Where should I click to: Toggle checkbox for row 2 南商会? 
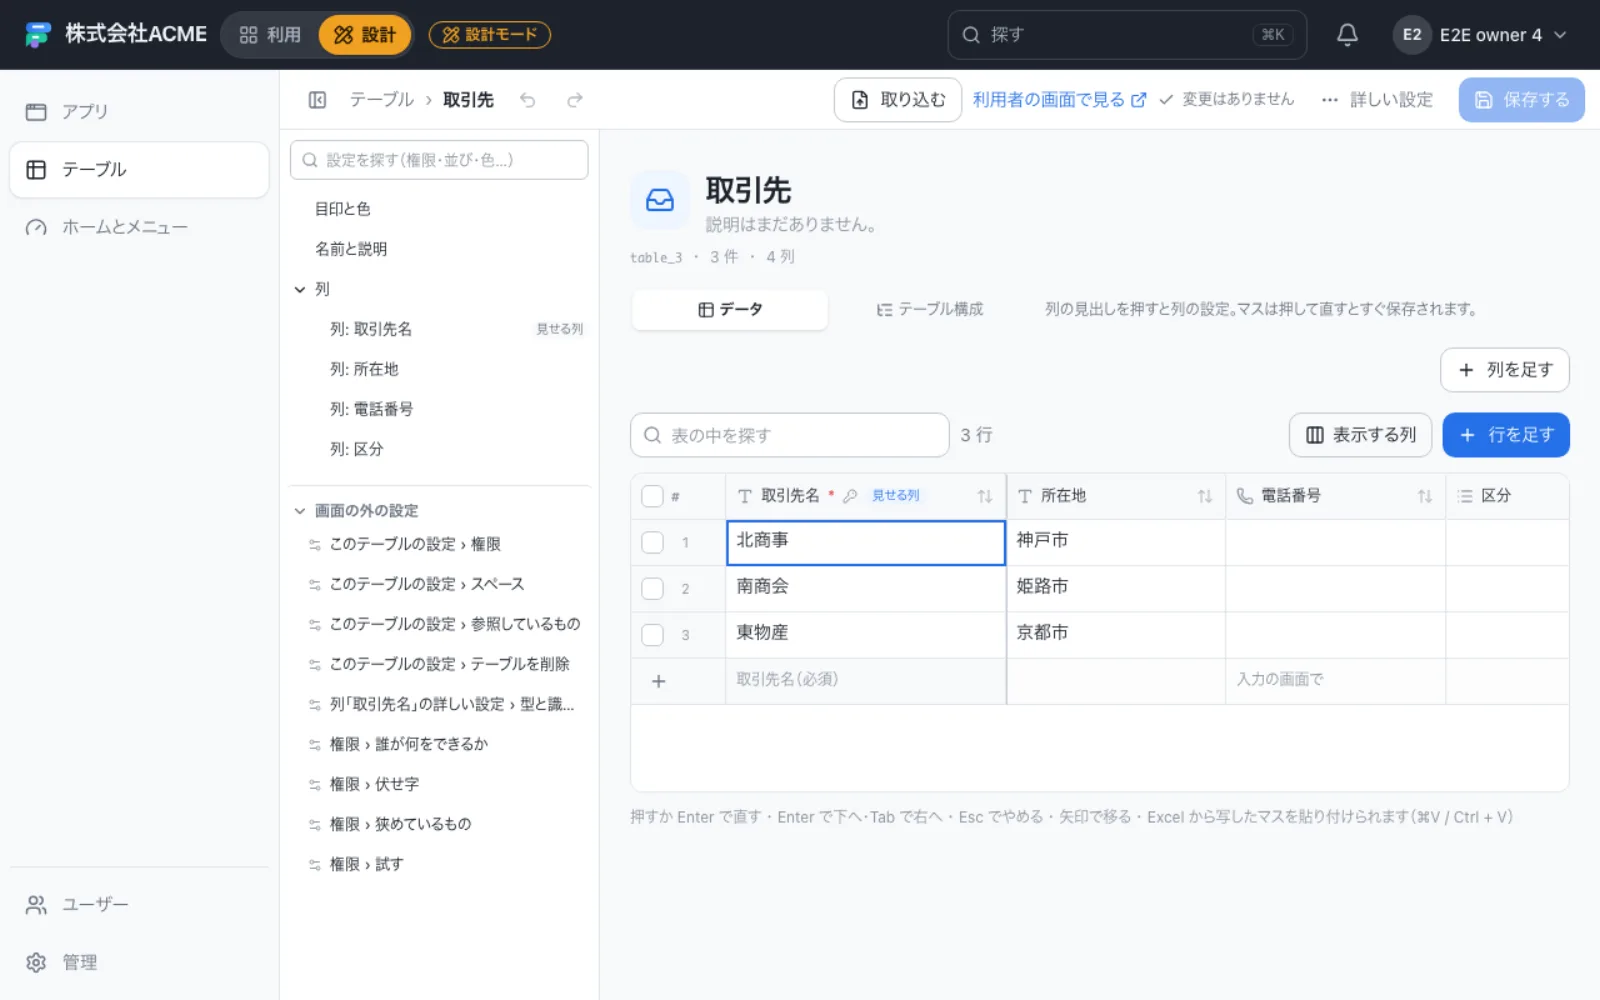652,589
